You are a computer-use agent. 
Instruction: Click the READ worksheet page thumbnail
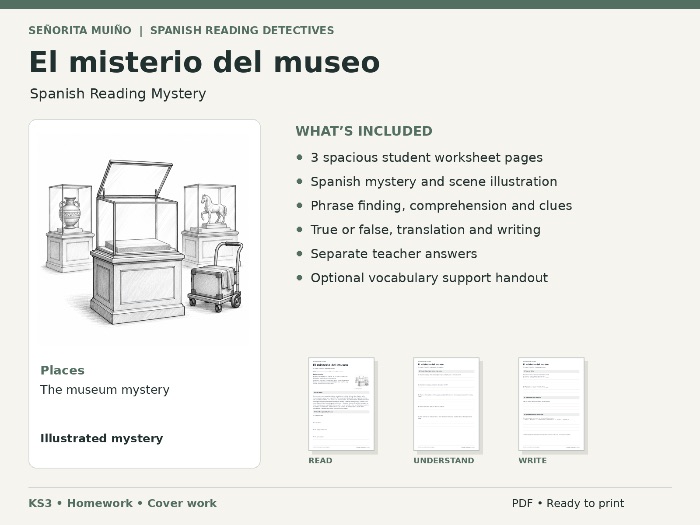point(341,404)
